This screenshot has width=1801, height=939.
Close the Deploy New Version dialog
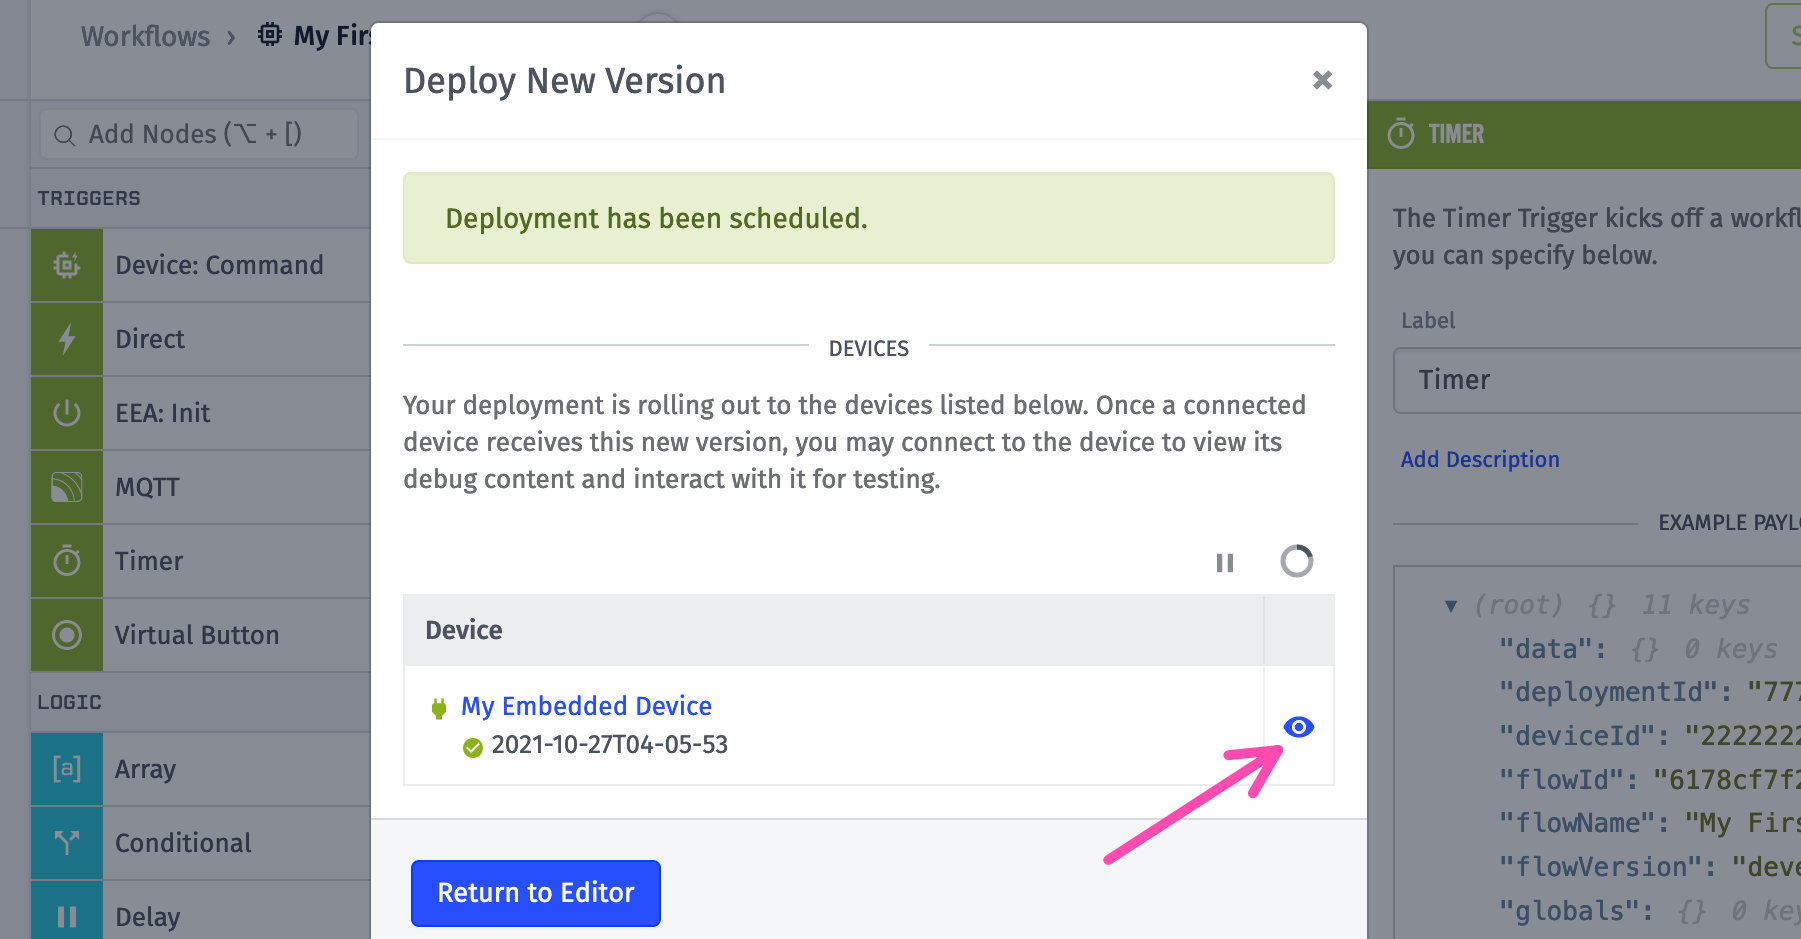click(x=1322, y=80)
